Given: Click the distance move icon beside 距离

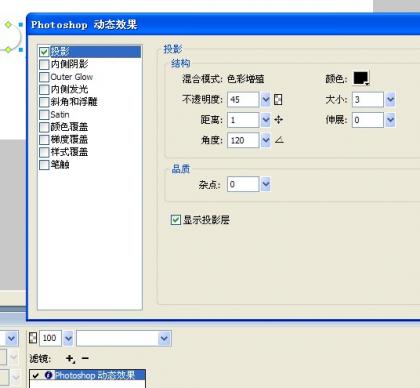Looking at the screenshot, I should click(279, 120).
